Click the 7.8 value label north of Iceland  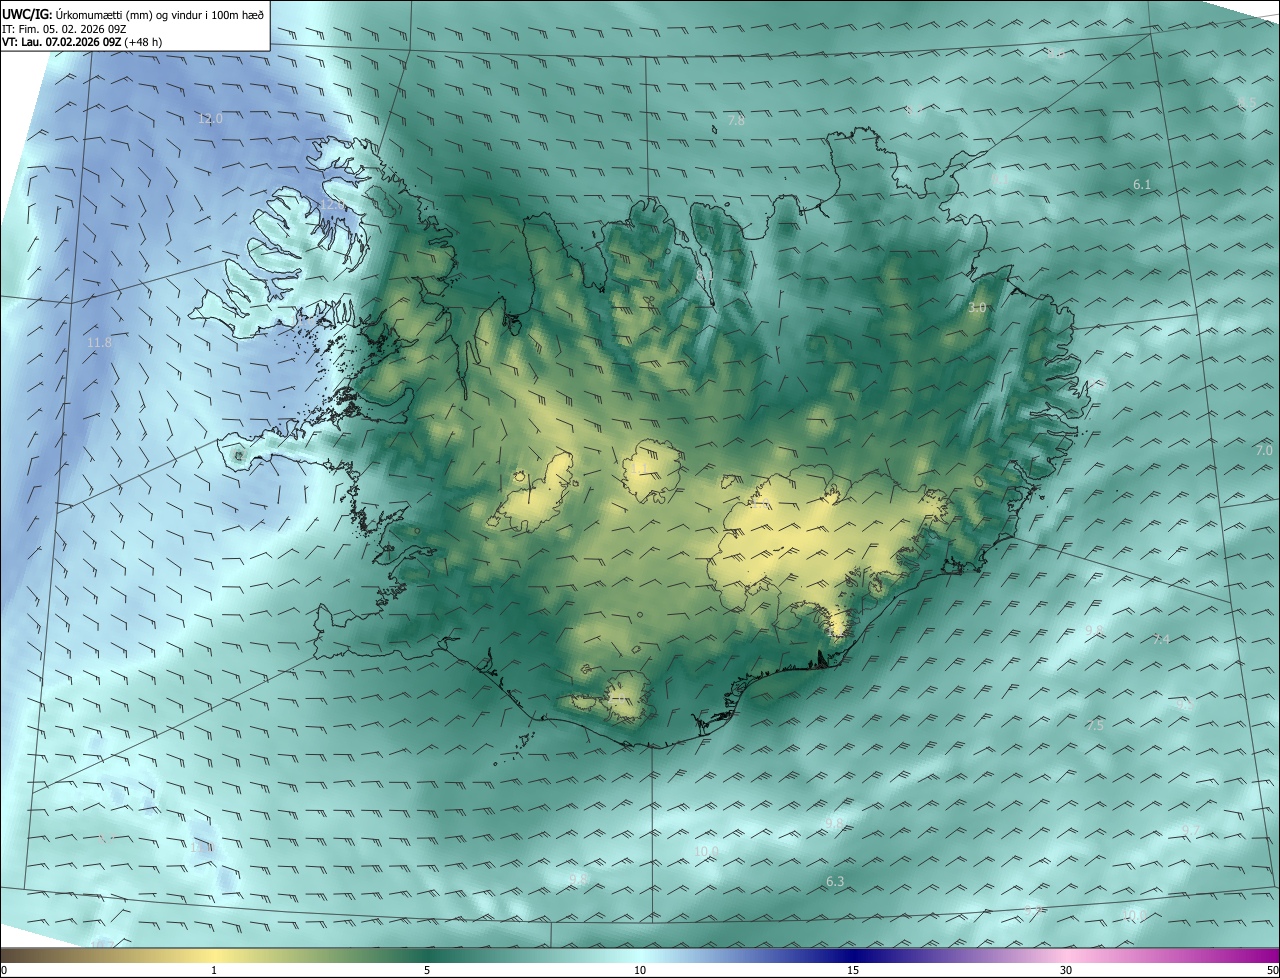point(736,120)
